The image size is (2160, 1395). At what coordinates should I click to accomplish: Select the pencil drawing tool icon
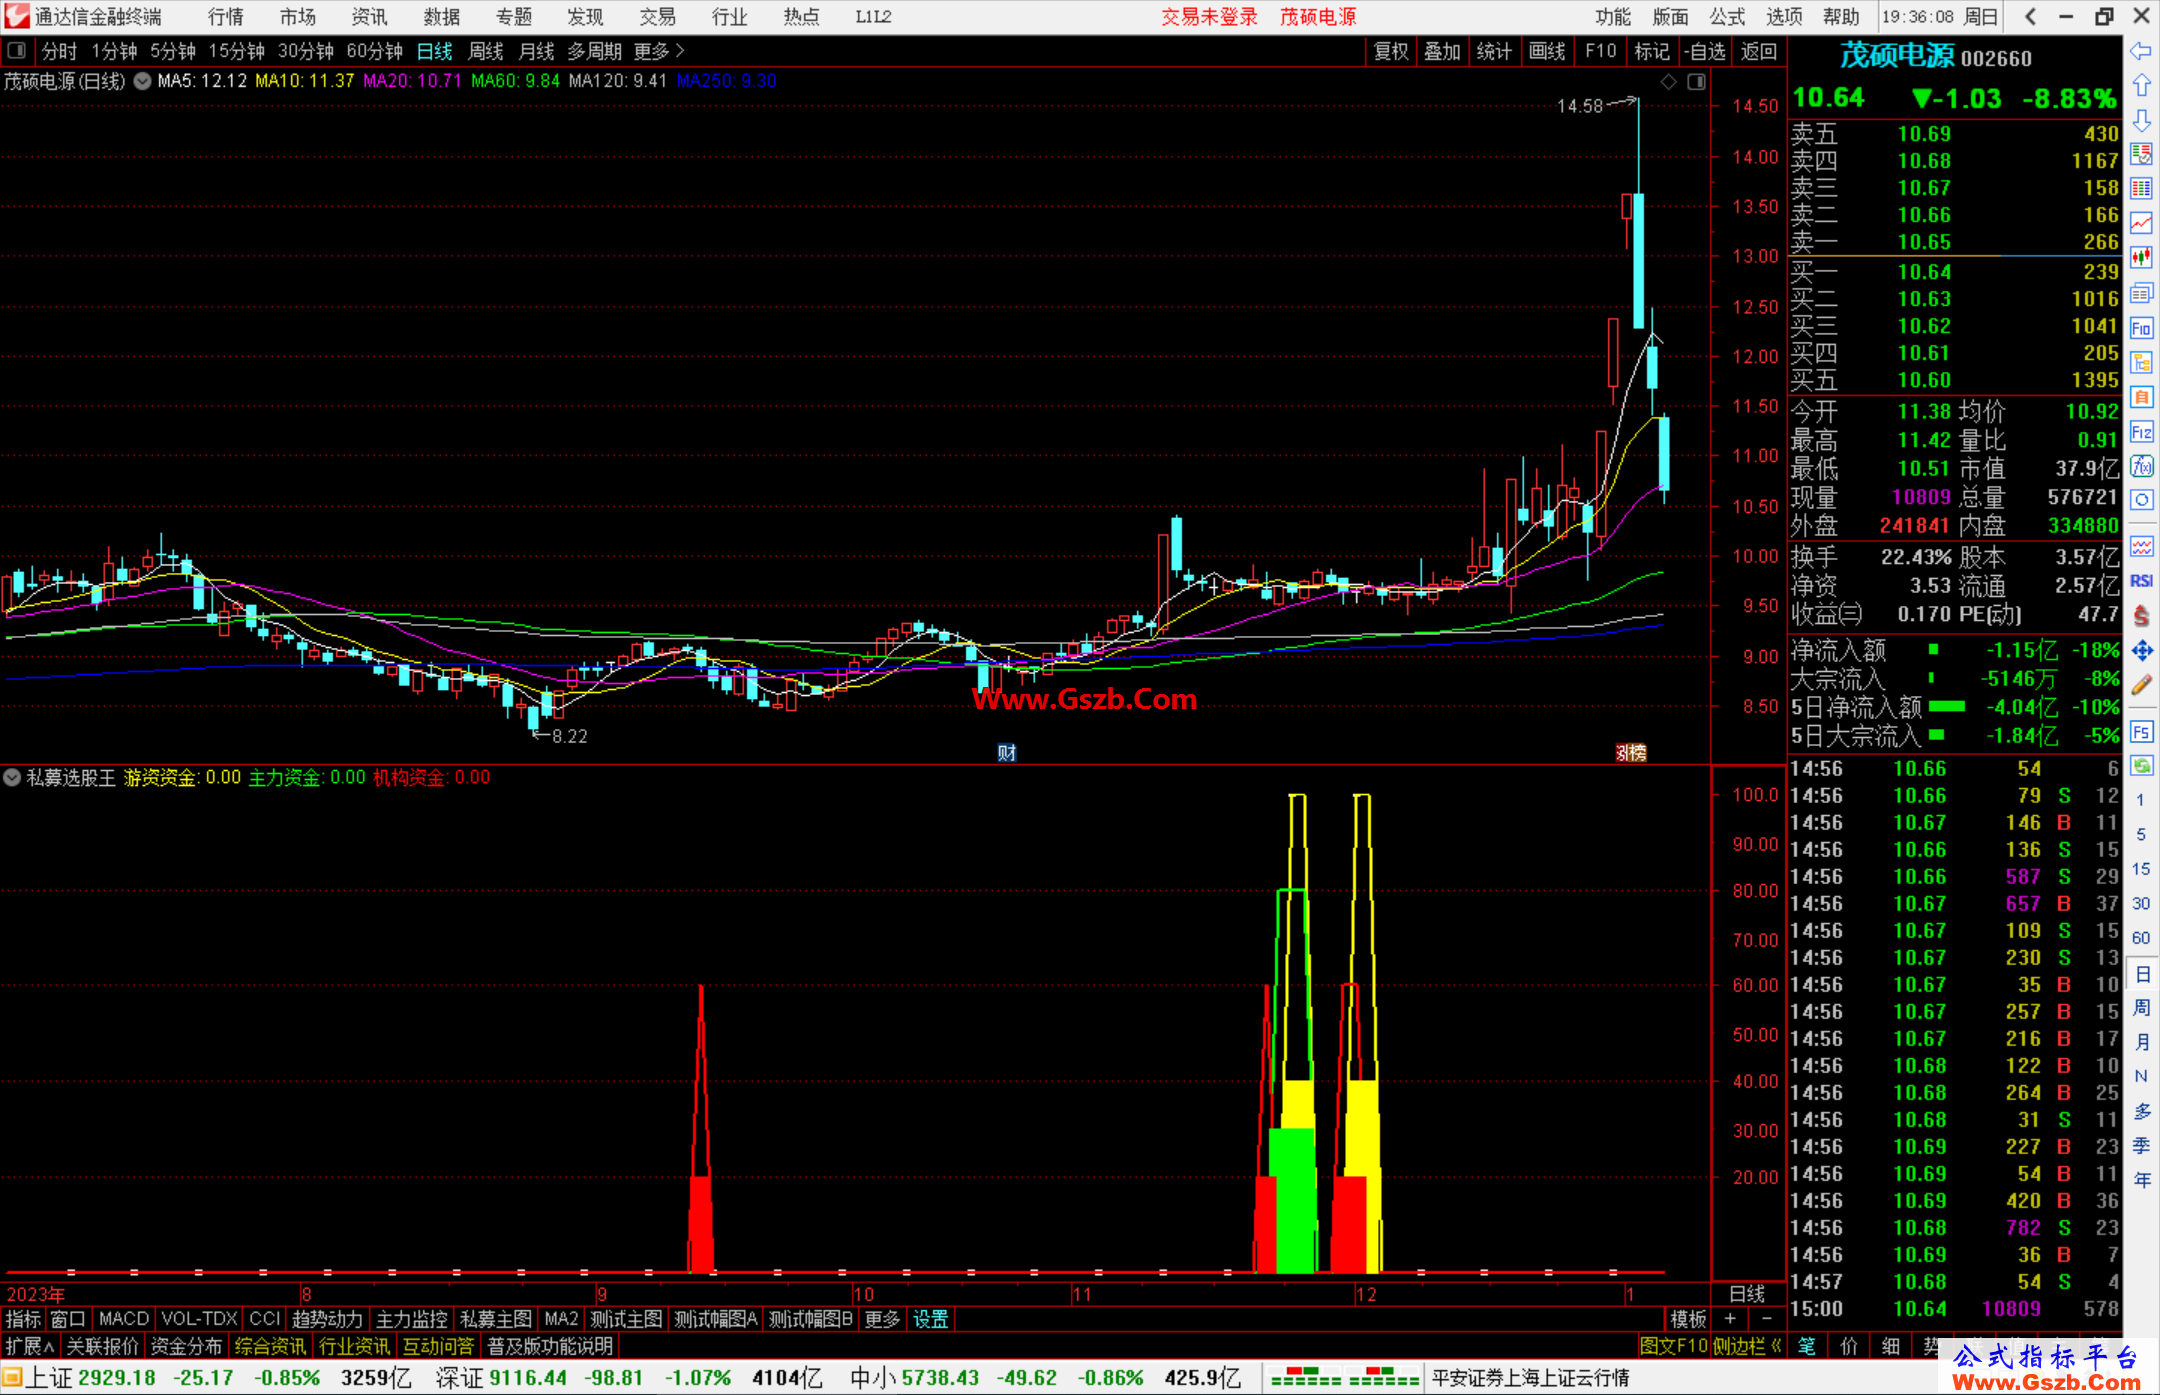pyautogui.click(x=2141, y=685)
